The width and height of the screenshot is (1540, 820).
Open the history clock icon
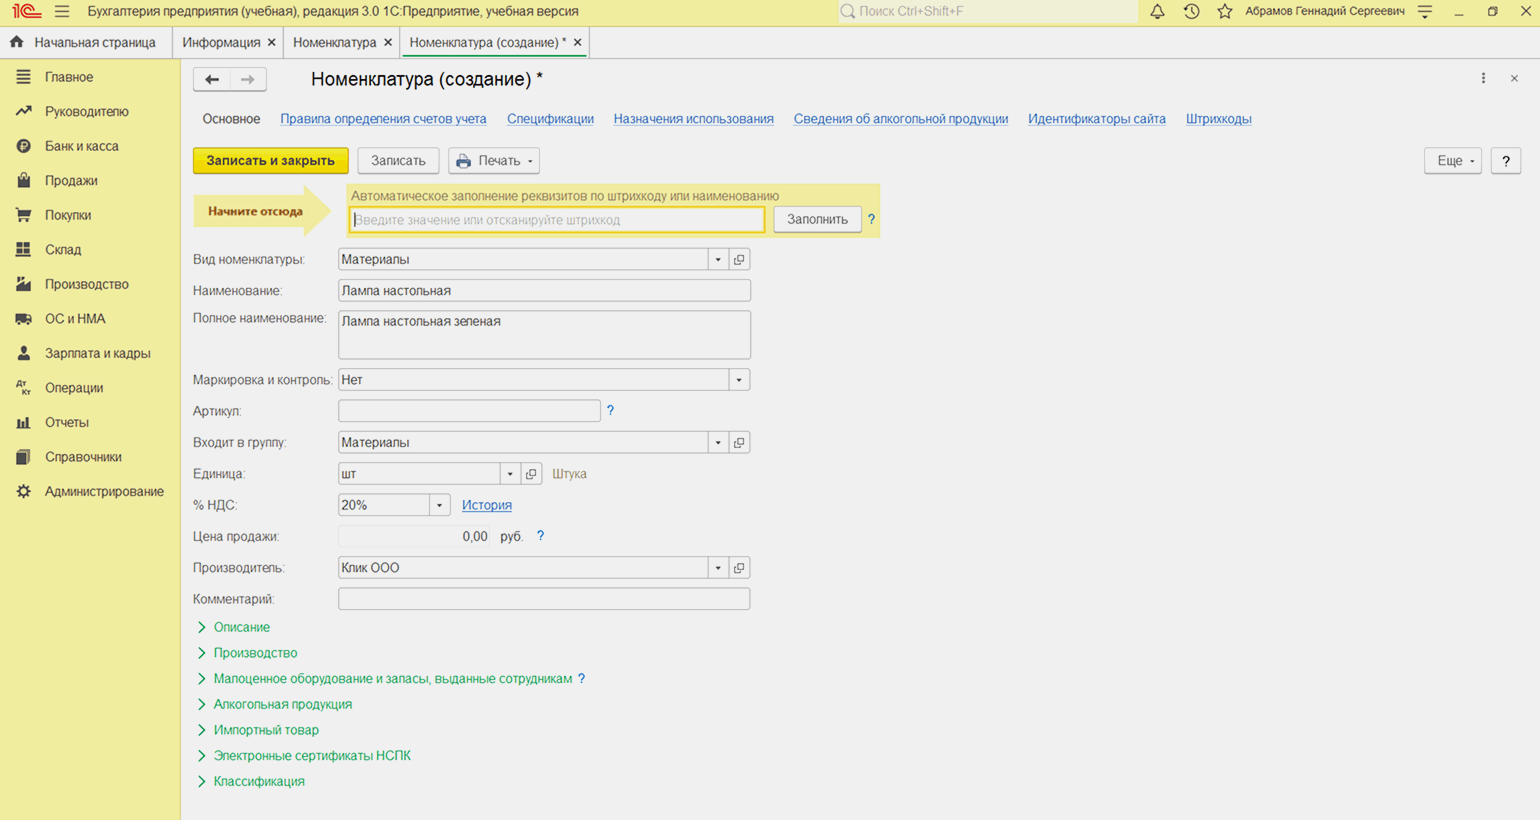(1191, 12)
